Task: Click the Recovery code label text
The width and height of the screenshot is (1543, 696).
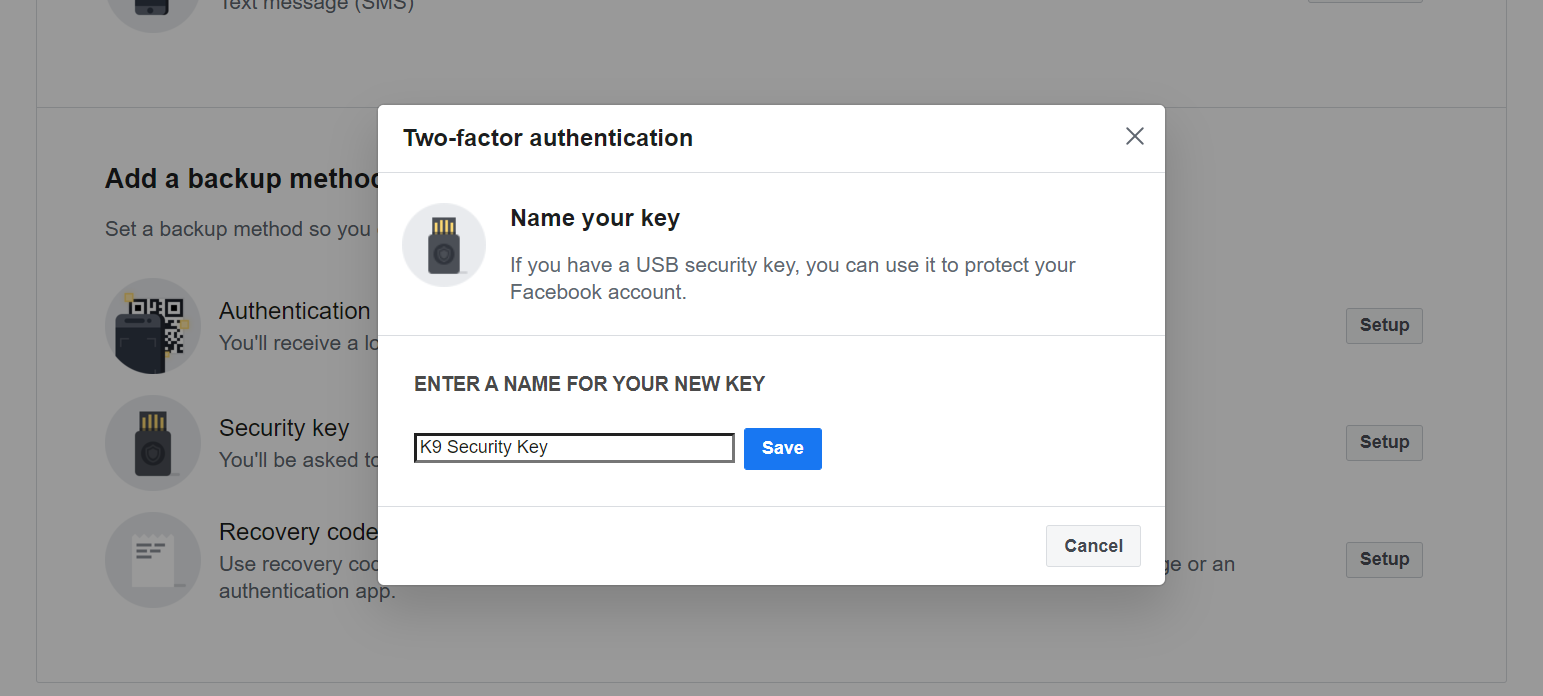Action: tap(298, 532)
